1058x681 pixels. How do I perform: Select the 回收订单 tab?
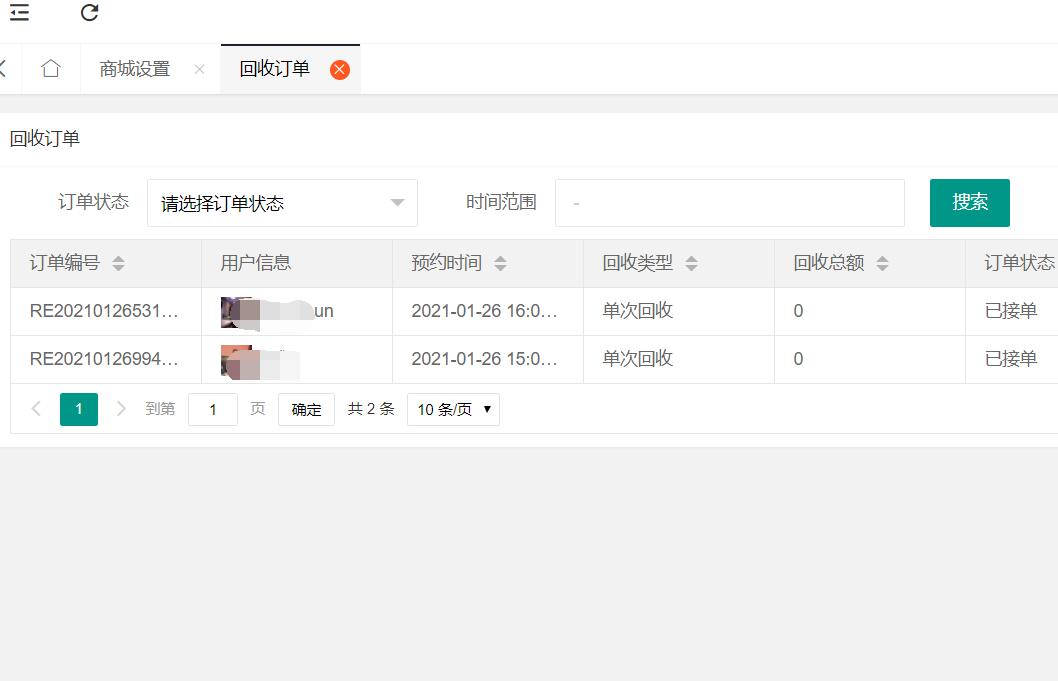pos(275,68)
